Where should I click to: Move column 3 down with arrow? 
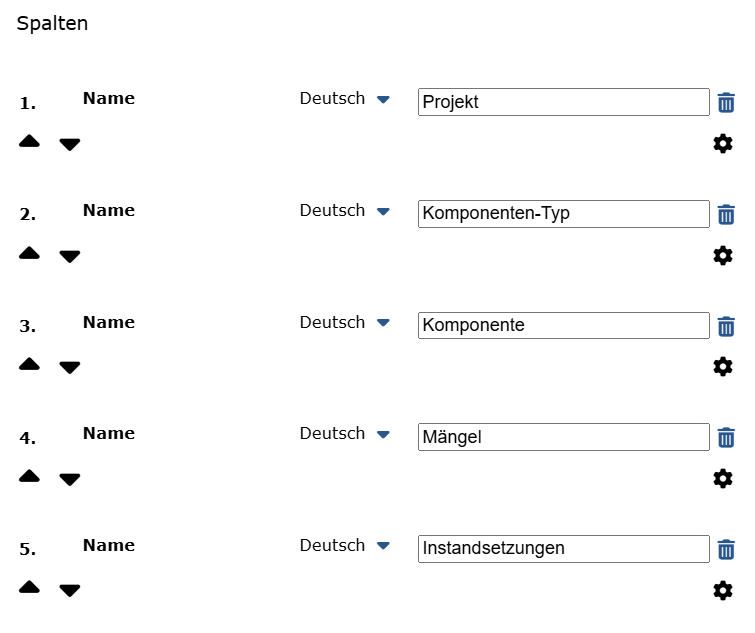(x=70, y=367)
